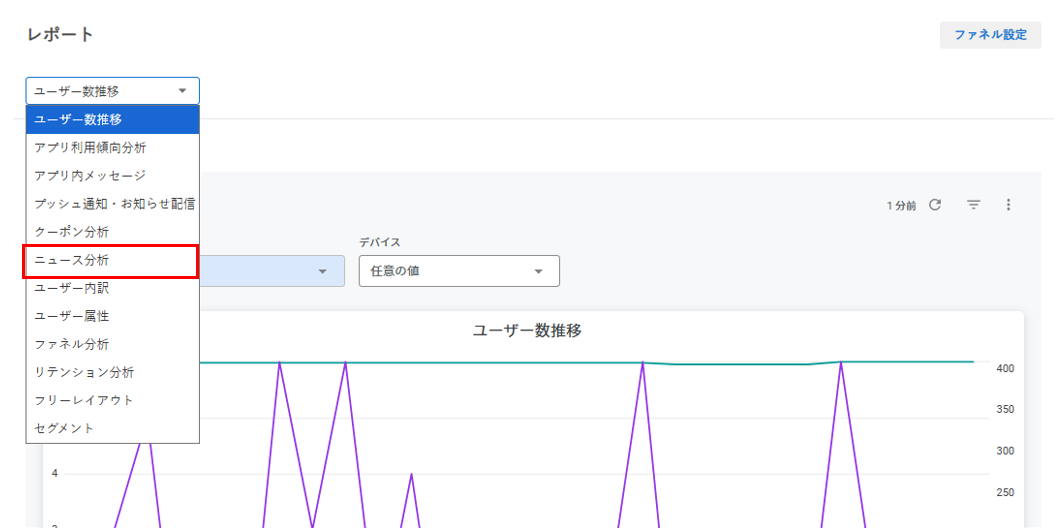Choose フリーレイアウト from the list
1057x532 pixels.
tap(113, 401)
